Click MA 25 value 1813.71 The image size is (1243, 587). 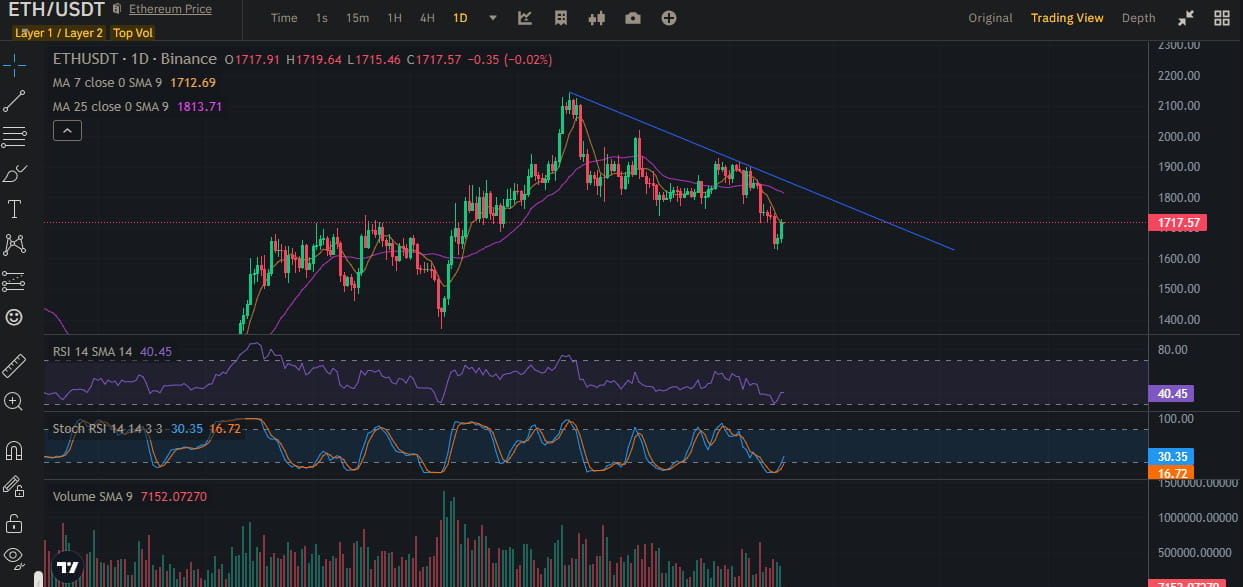[x=198, y=107]
